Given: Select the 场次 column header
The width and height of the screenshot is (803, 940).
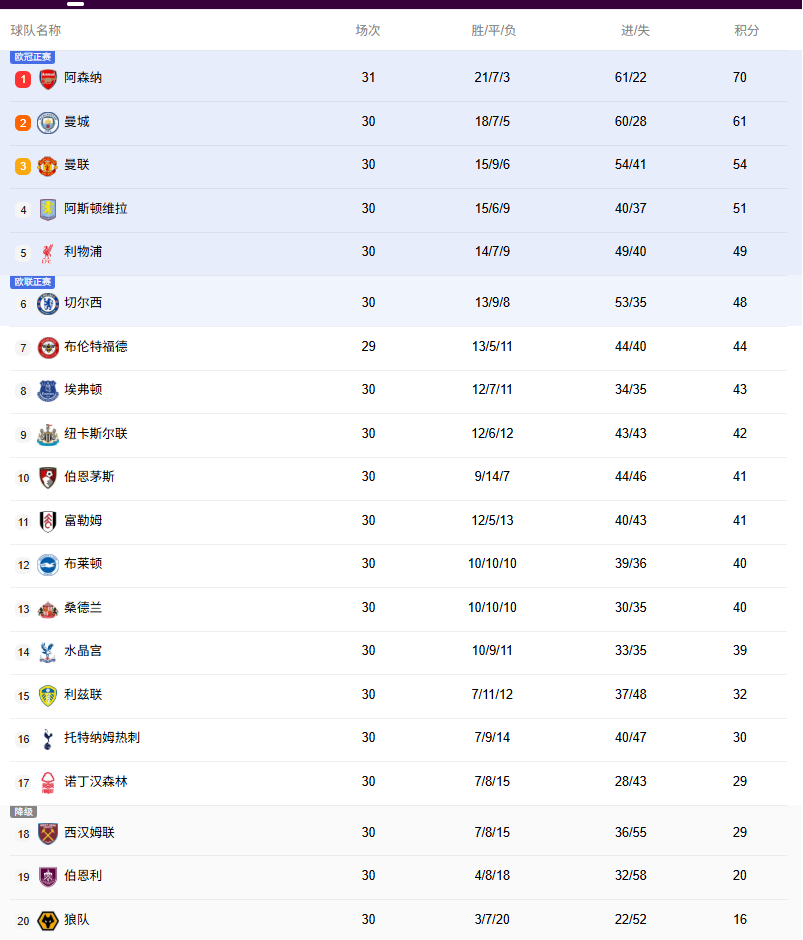Looking at the screenshot, I should pyautogui.click(x=368, y=31).
